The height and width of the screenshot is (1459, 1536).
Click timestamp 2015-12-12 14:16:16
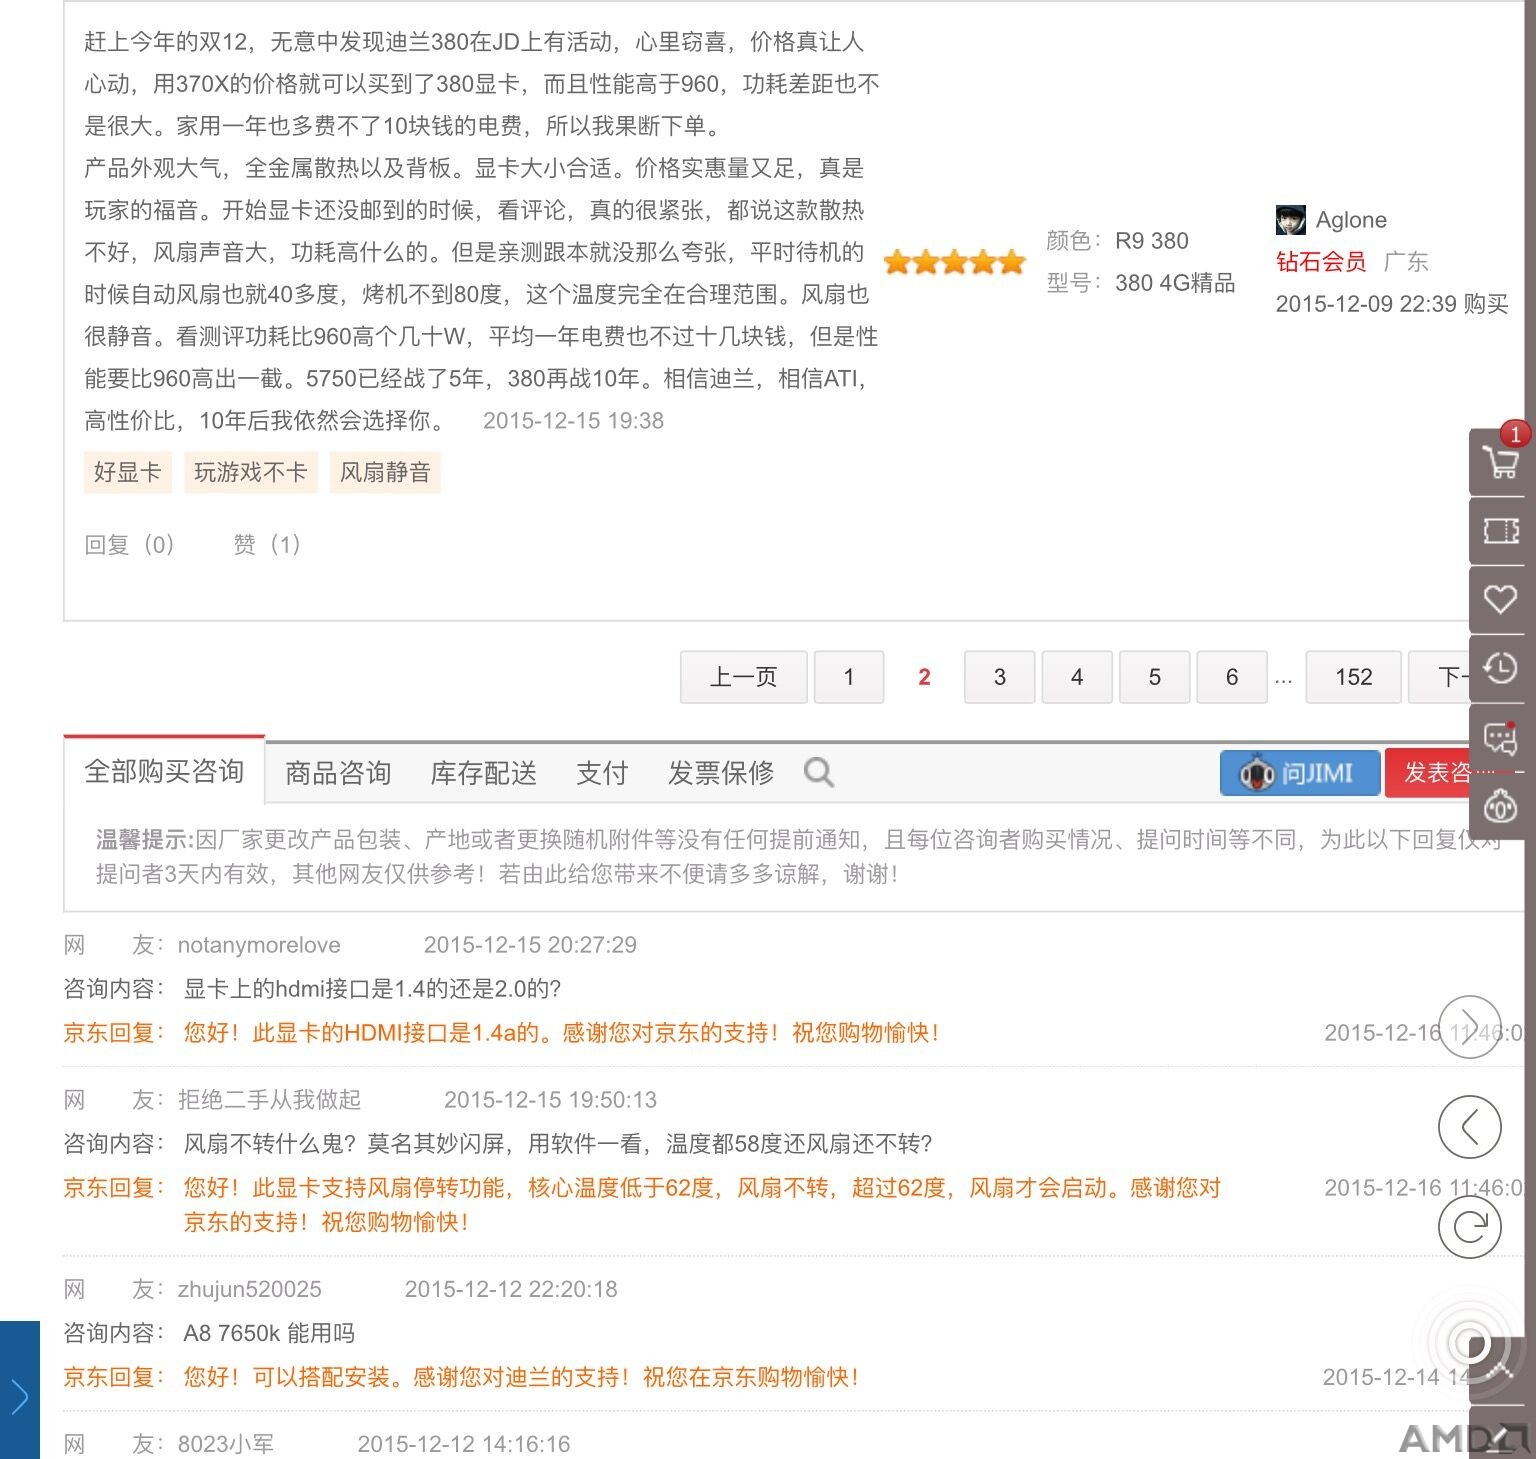pos(464,1444)
